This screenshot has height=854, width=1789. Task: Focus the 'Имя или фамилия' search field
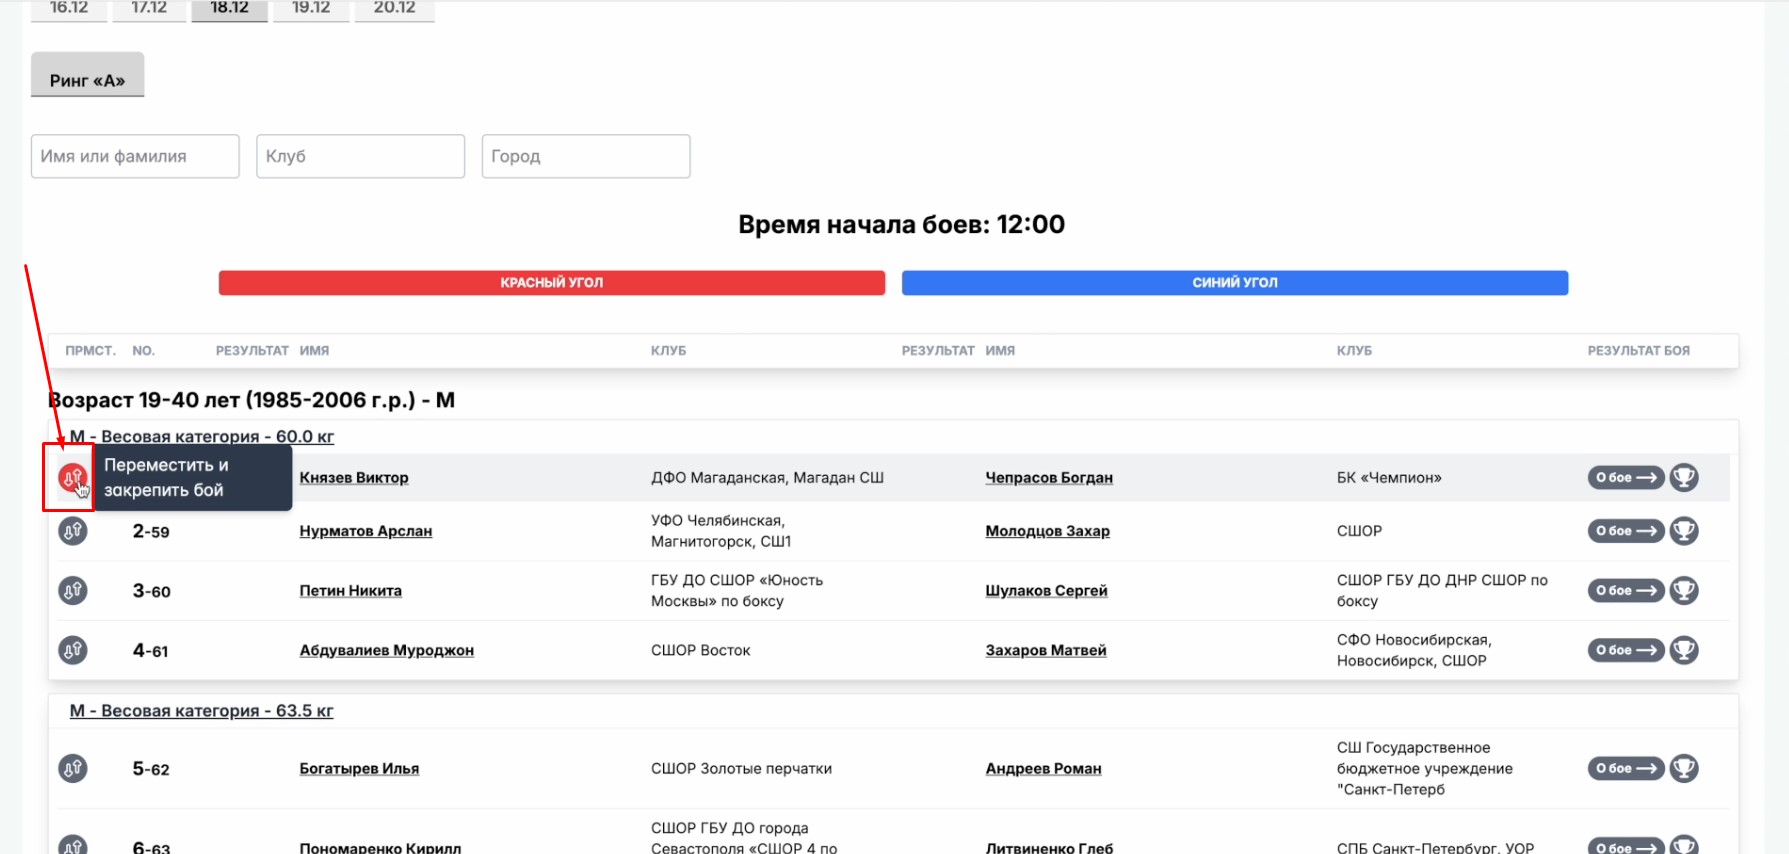click(x=135, y=156)
